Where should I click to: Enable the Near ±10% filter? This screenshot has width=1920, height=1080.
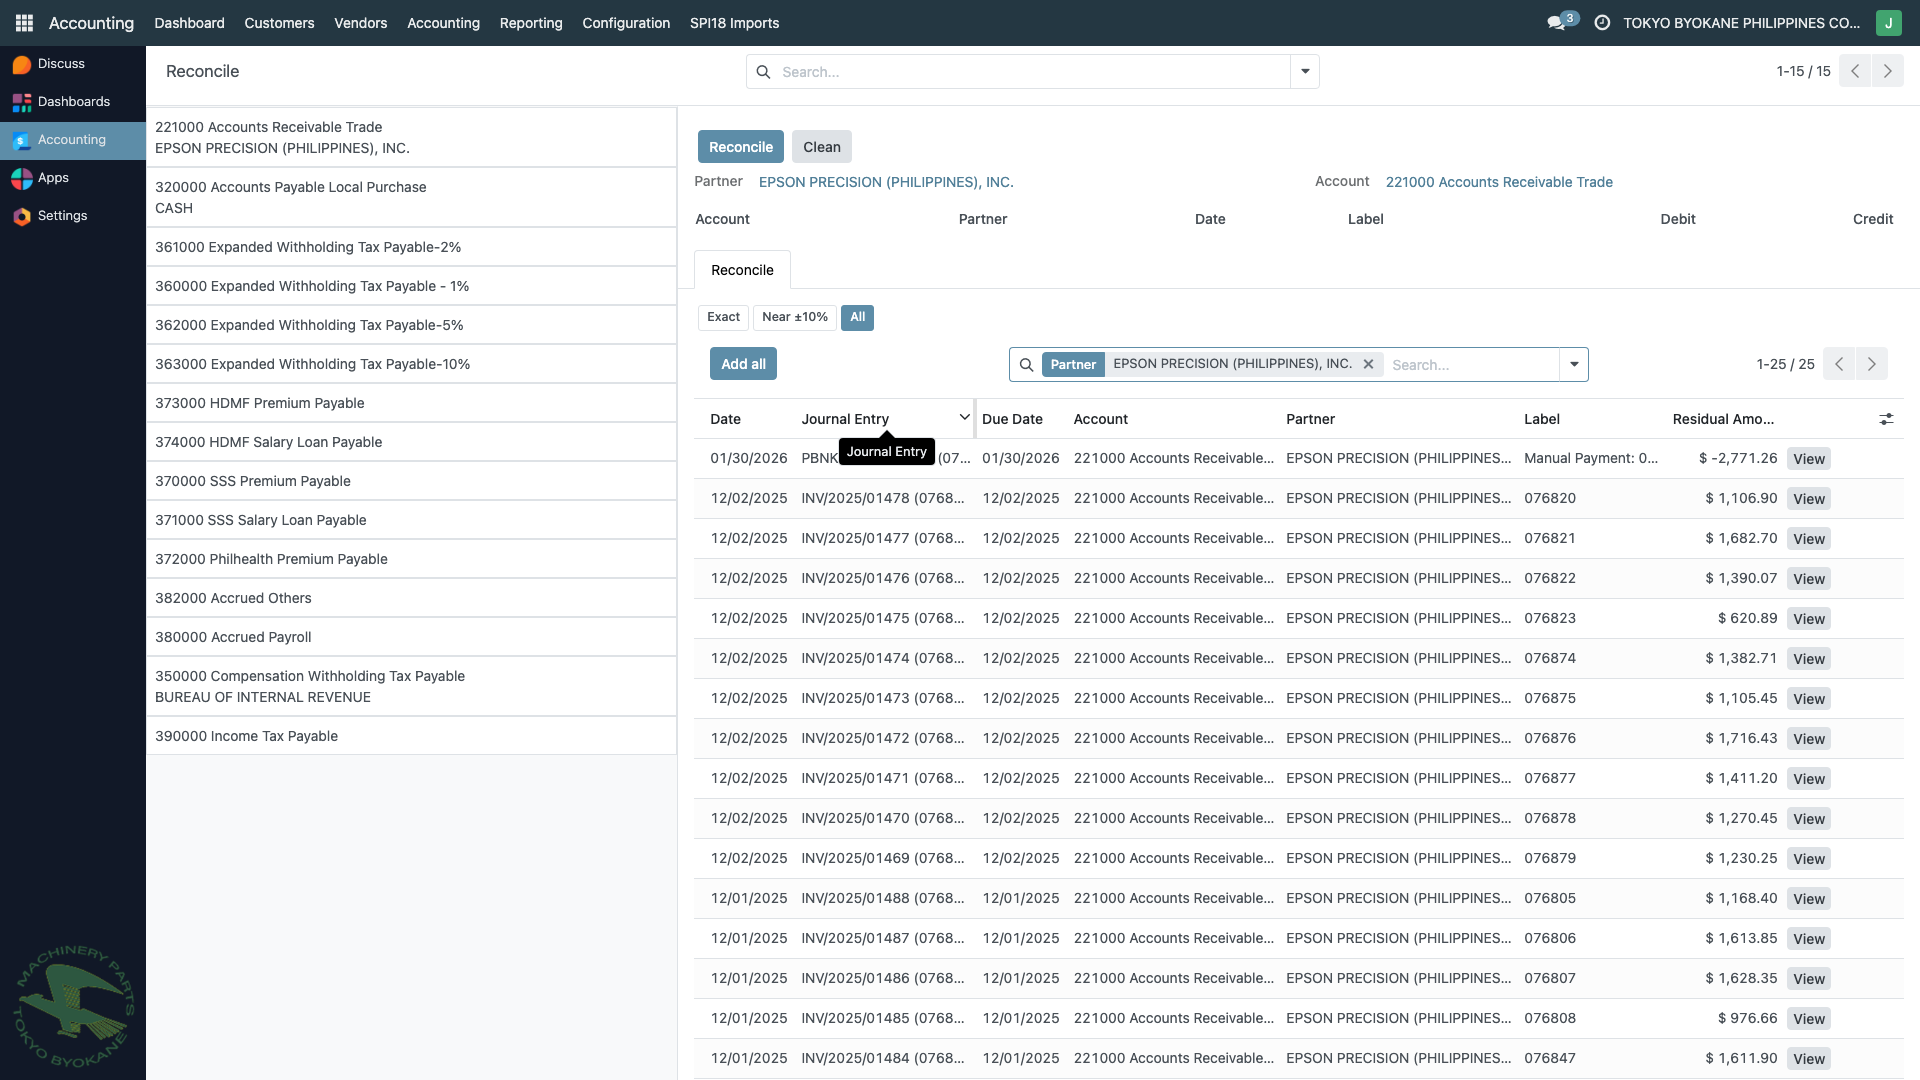pos(794,317)
